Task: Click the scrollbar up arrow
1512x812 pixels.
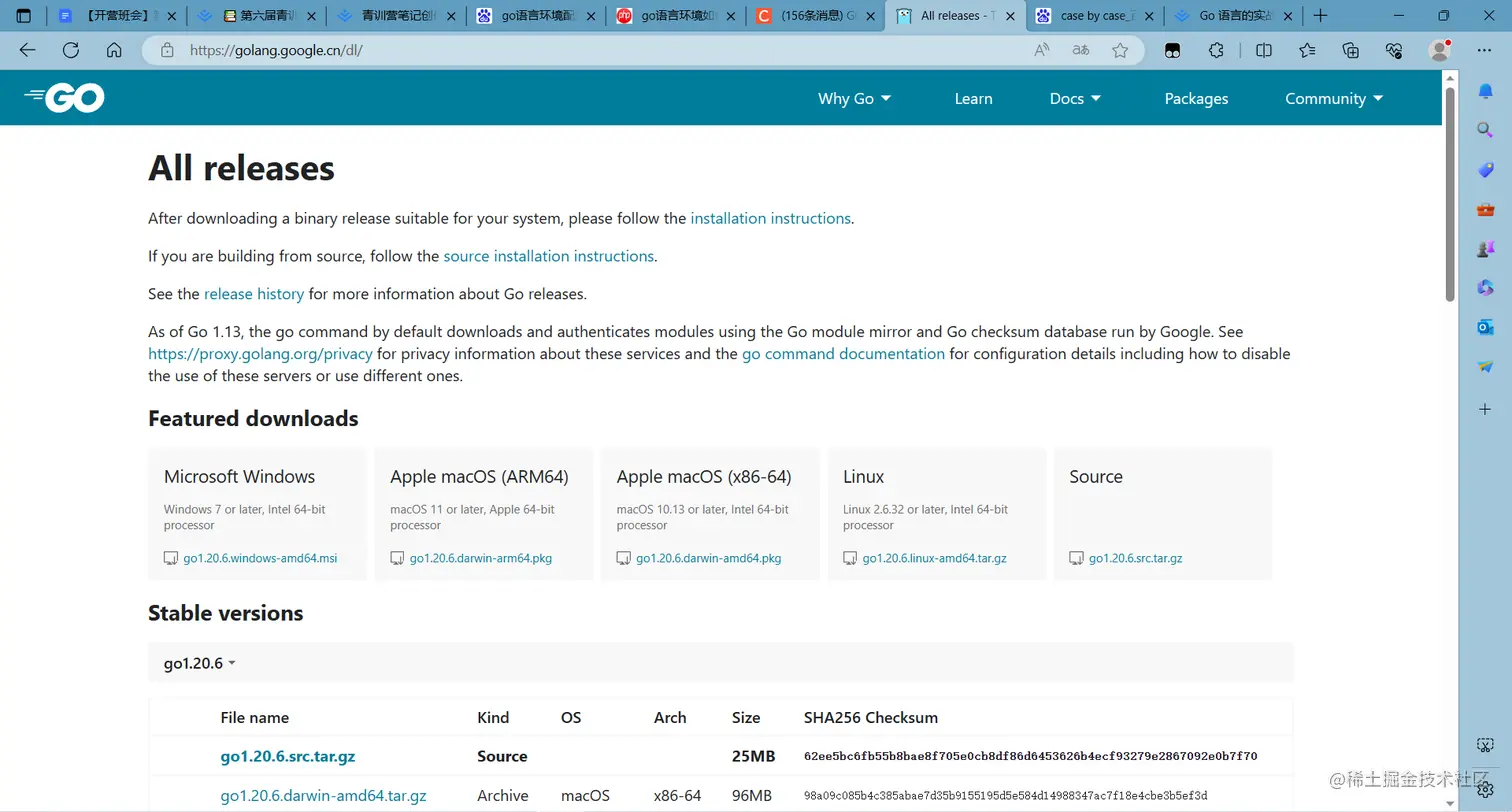Action: (x=1450, y=78)
